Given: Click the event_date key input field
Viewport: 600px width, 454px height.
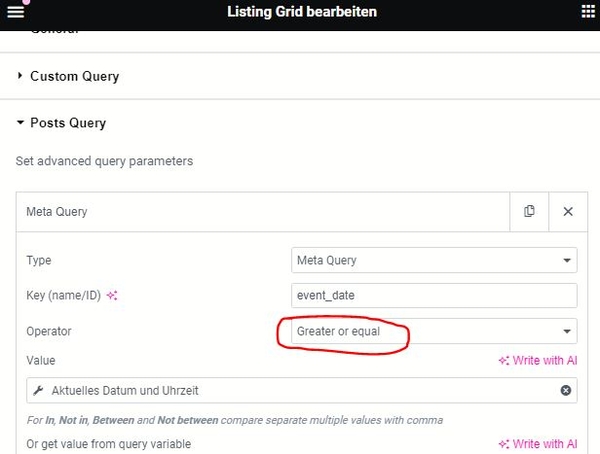Looking at the screenshot, I should 434,296.
